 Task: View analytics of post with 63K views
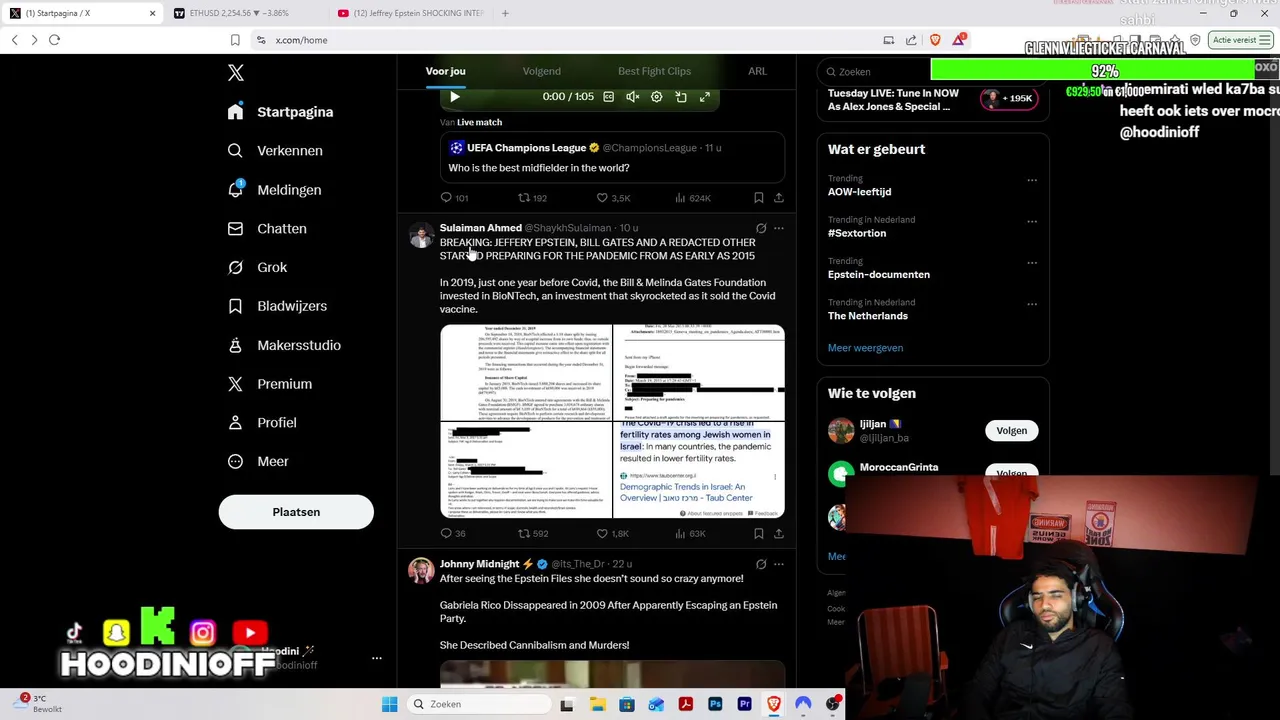(690, 534)
